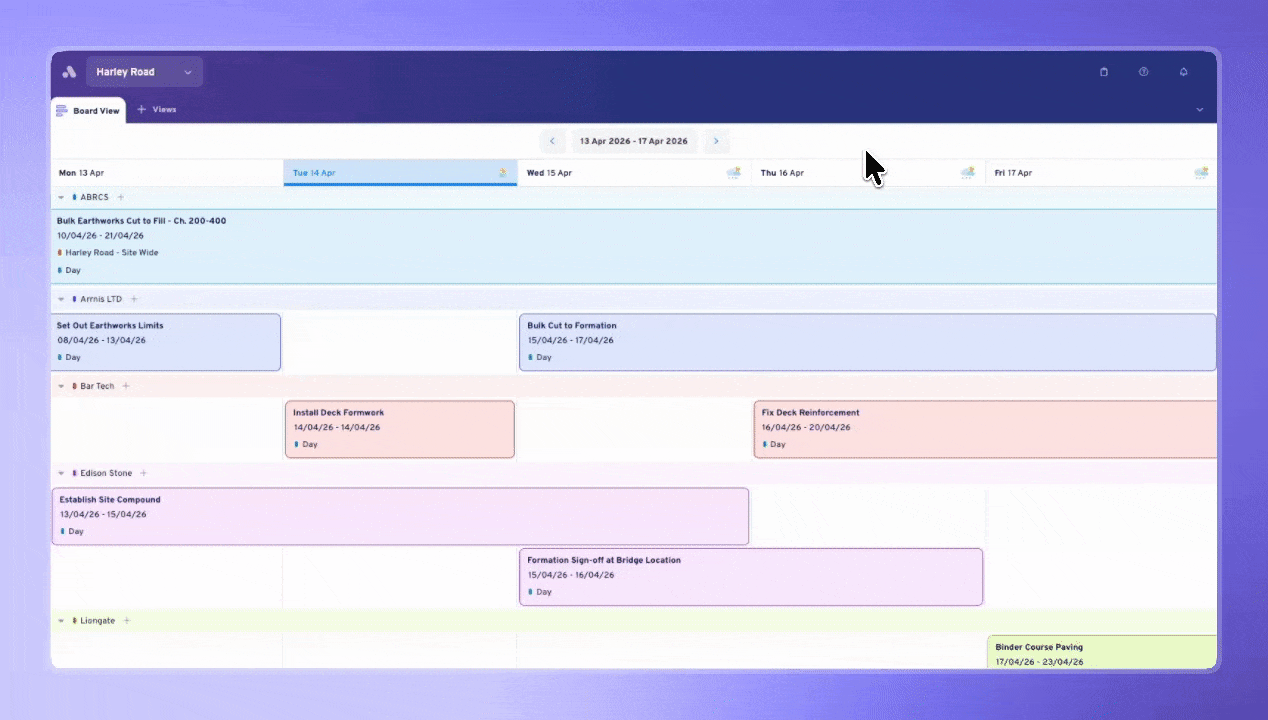
Task: Collapse the Arrnis LTD group
Action: [61, 299]
